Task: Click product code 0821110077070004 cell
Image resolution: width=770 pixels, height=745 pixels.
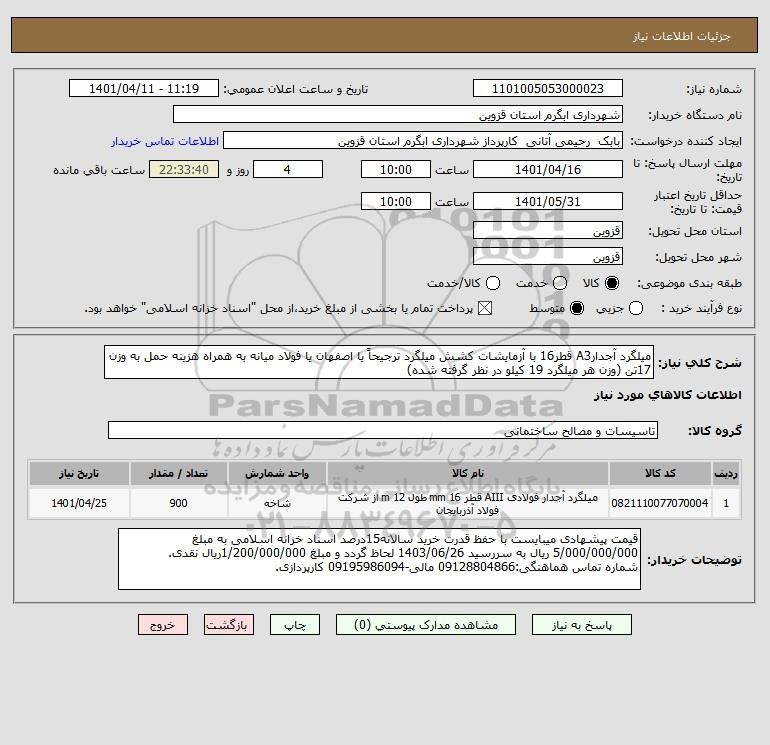Action: [660, 503]
